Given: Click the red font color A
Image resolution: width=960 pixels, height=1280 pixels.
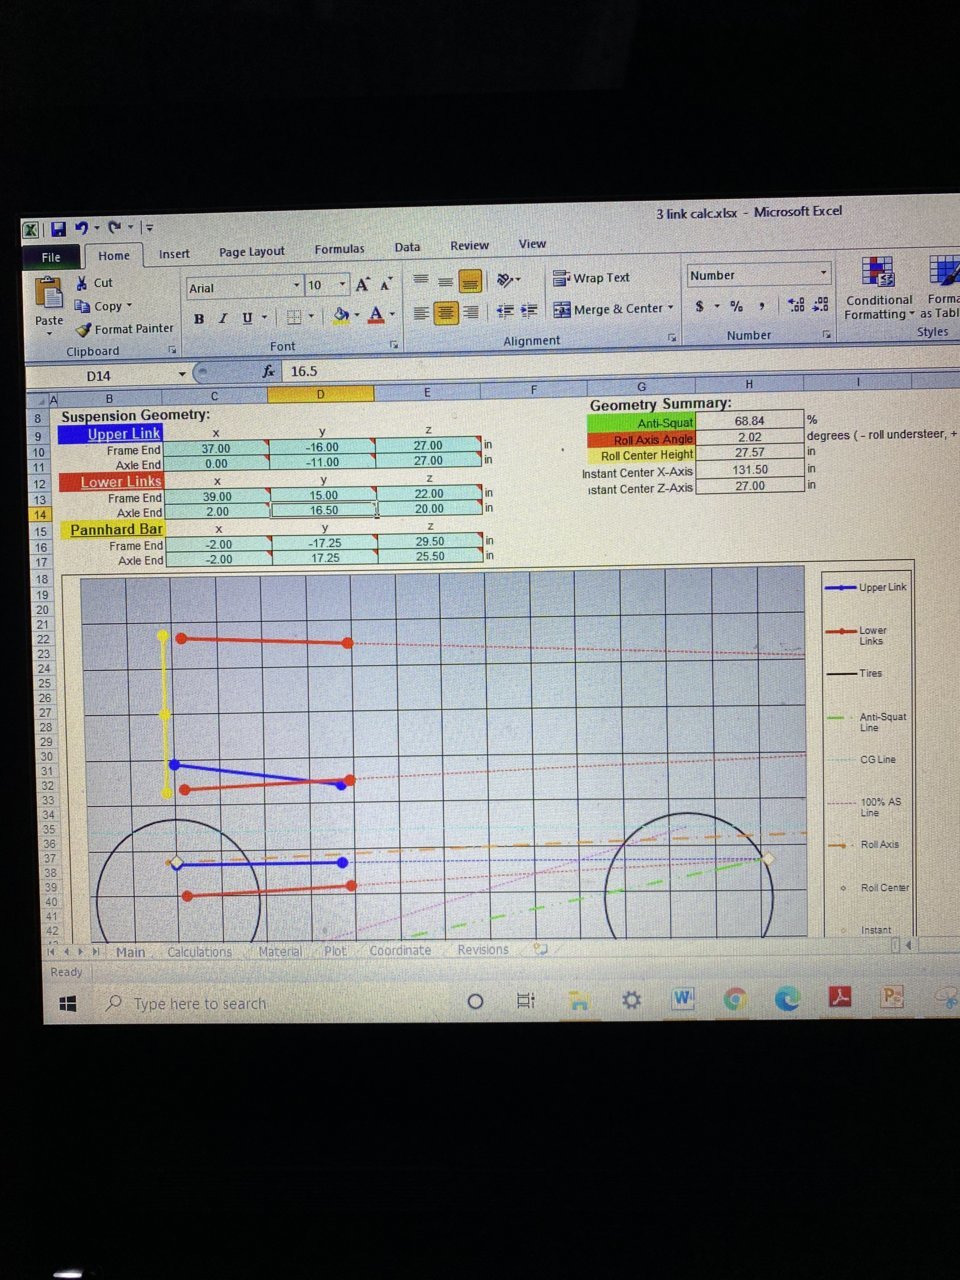Looking at the screenshot, I should pos(376,314).
